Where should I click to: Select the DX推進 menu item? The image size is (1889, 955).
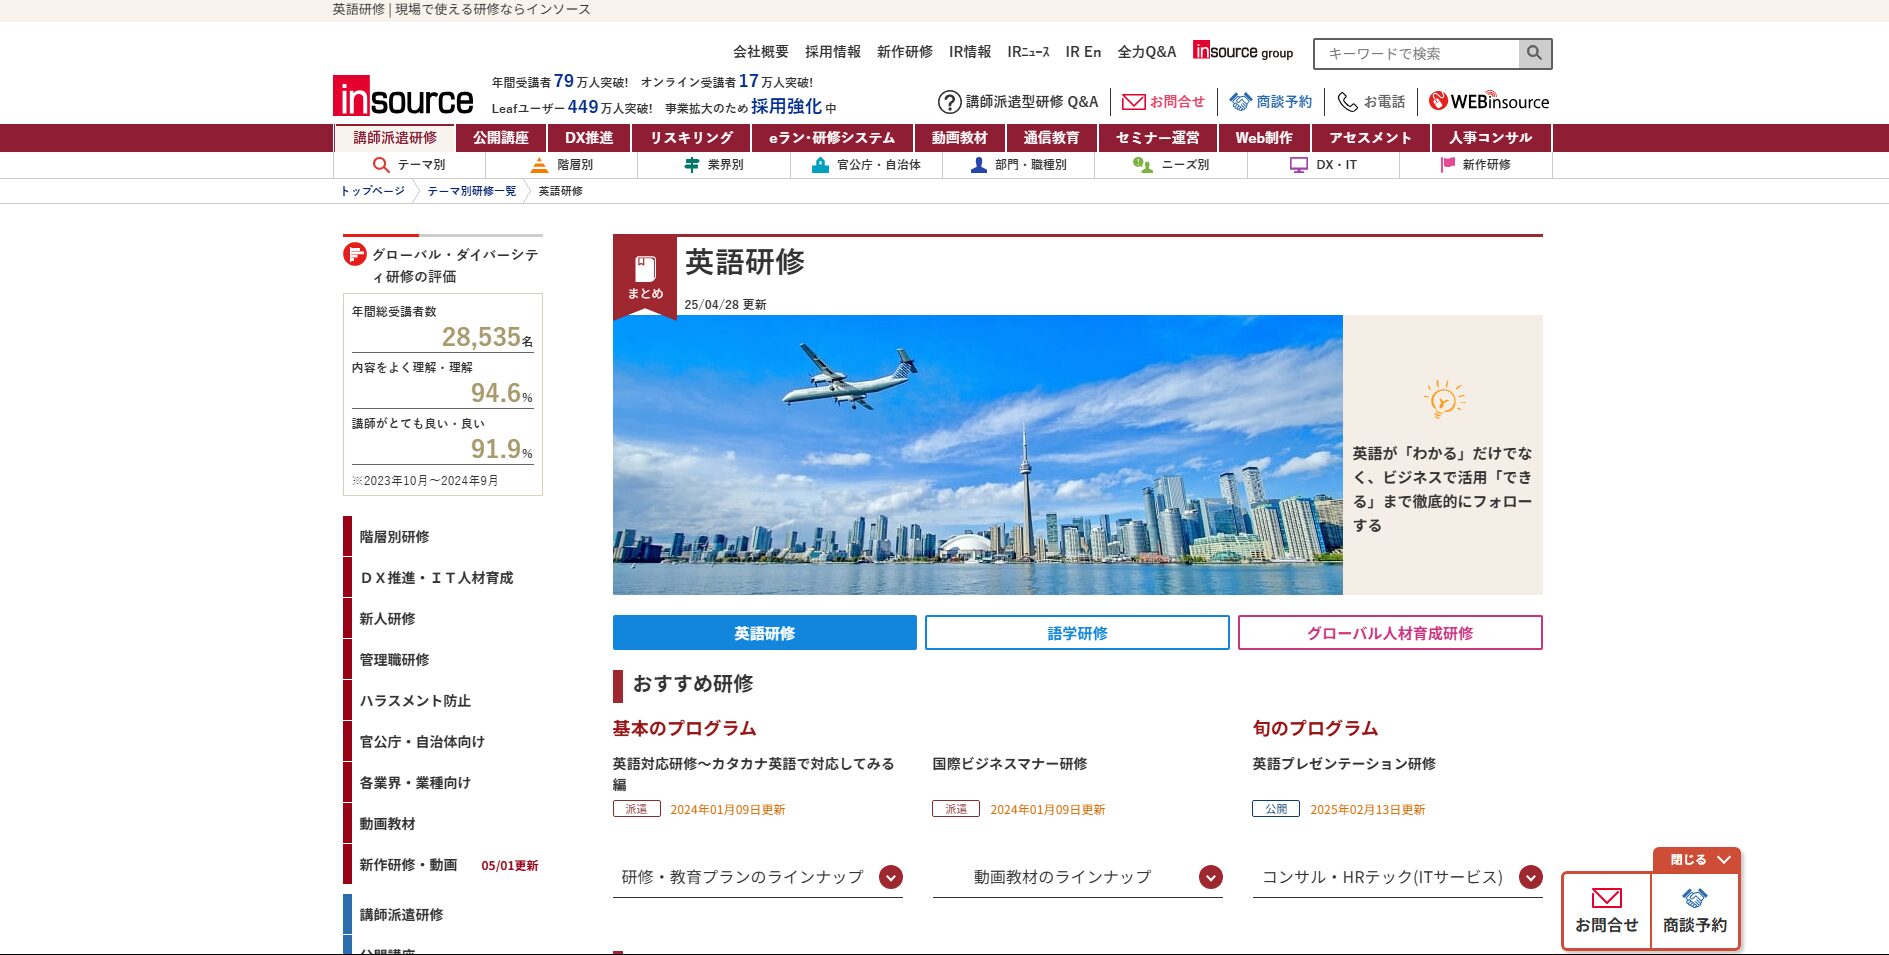589,138
